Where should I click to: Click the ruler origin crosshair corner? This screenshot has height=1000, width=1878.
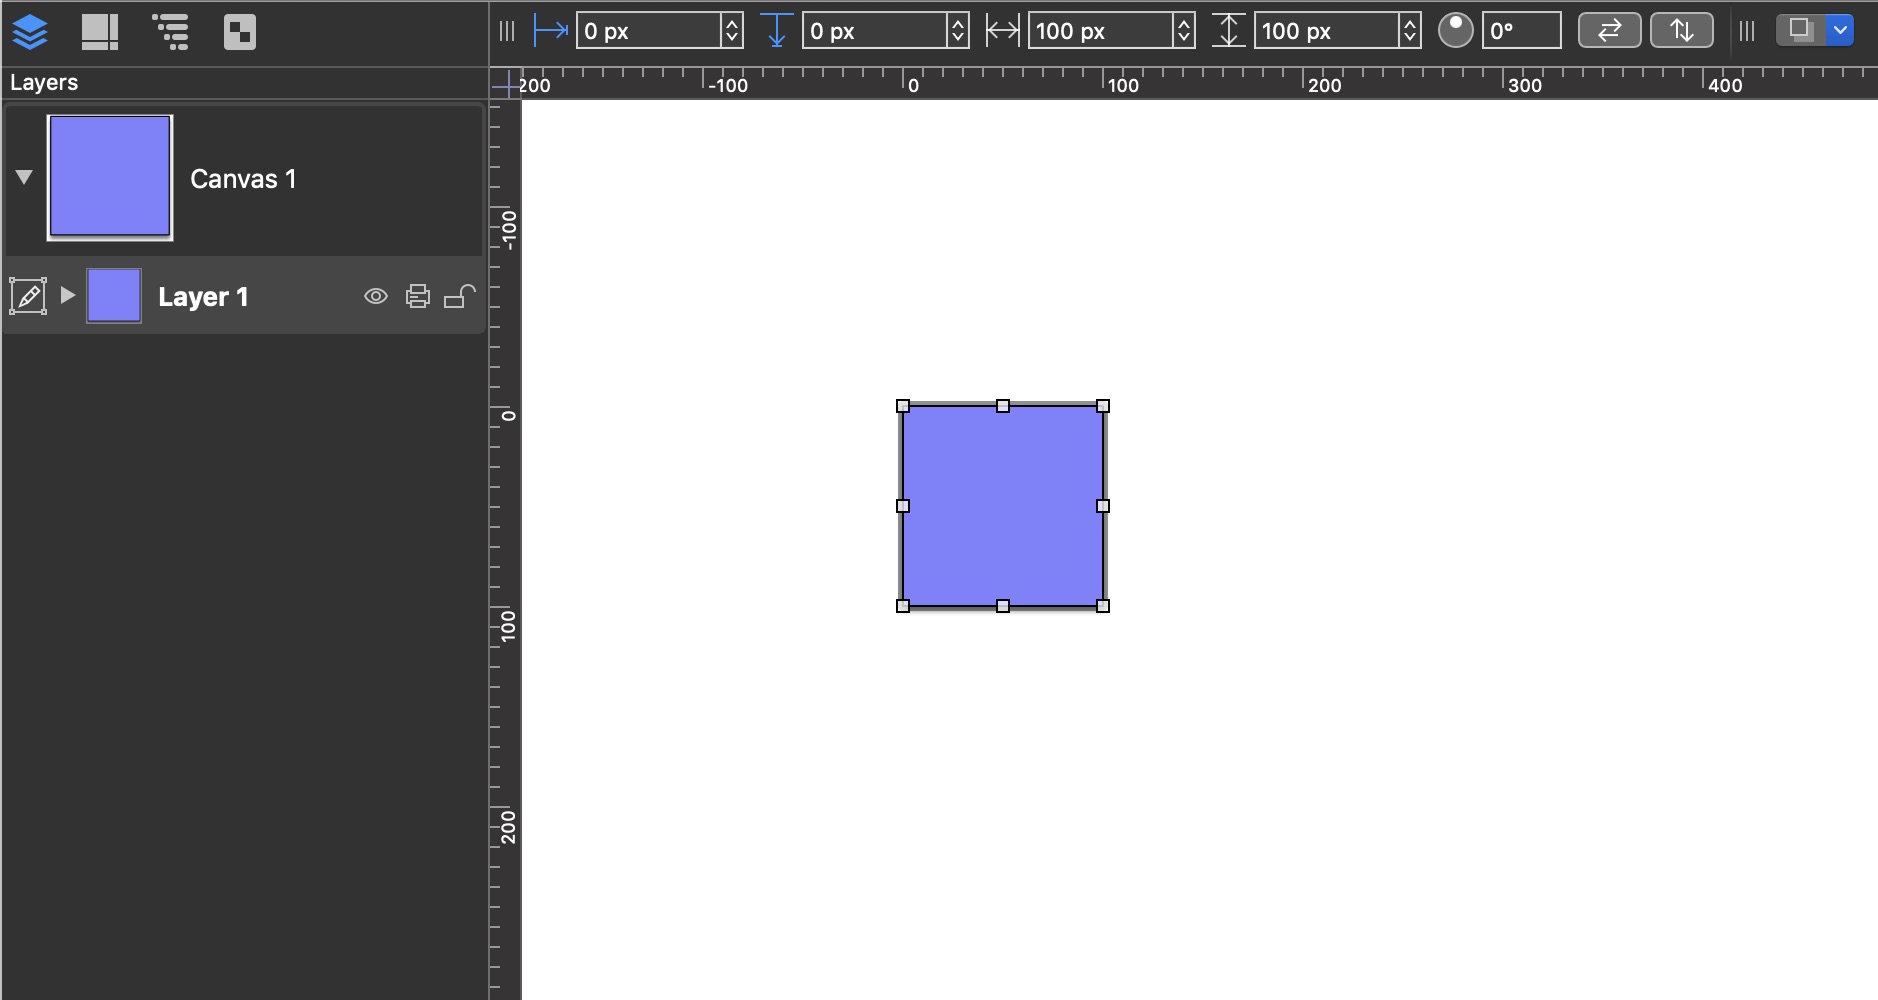(506, 85)
